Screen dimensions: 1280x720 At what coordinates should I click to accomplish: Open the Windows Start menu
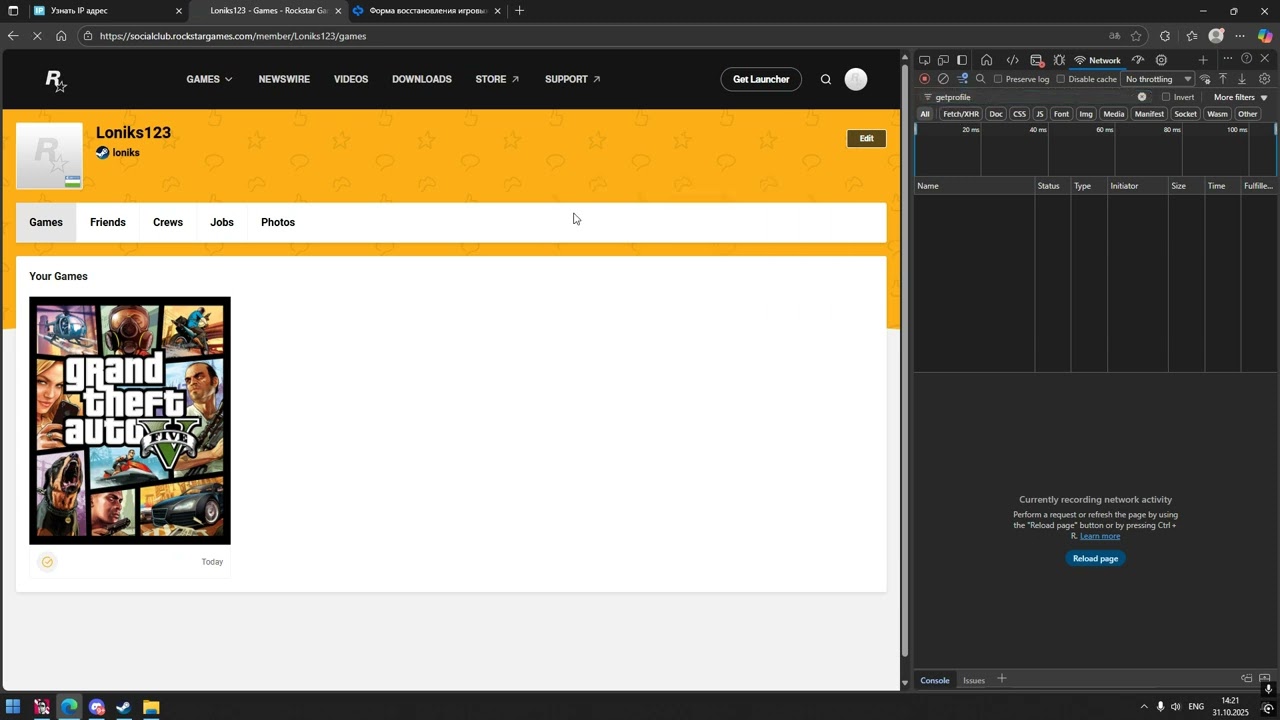click(13, 707)
